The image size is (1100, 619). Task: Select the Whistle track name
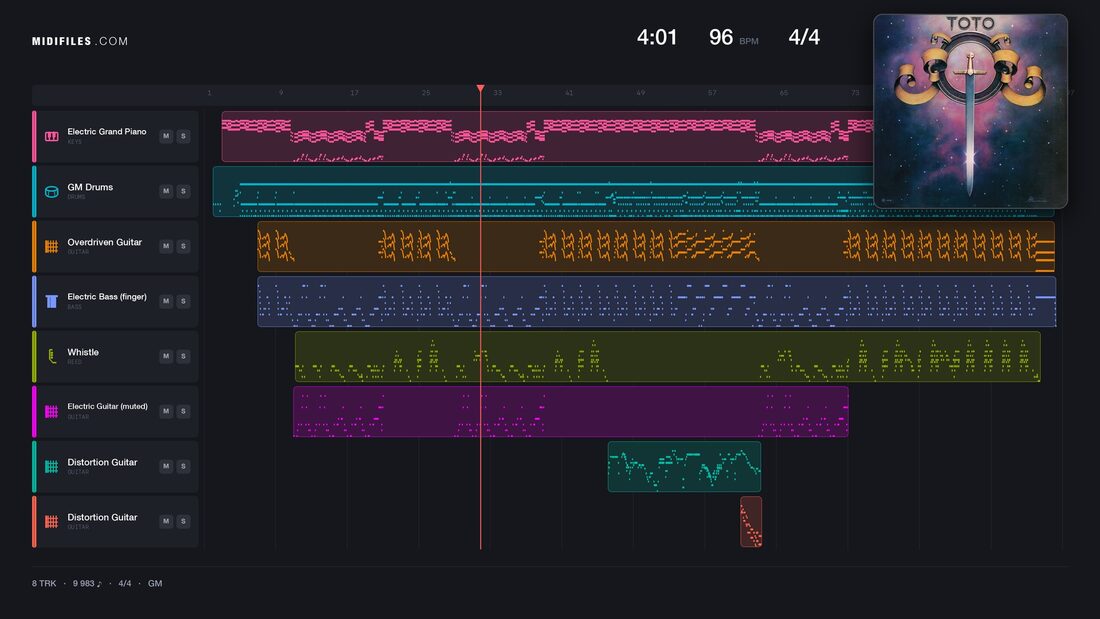(x=83, y=352)
